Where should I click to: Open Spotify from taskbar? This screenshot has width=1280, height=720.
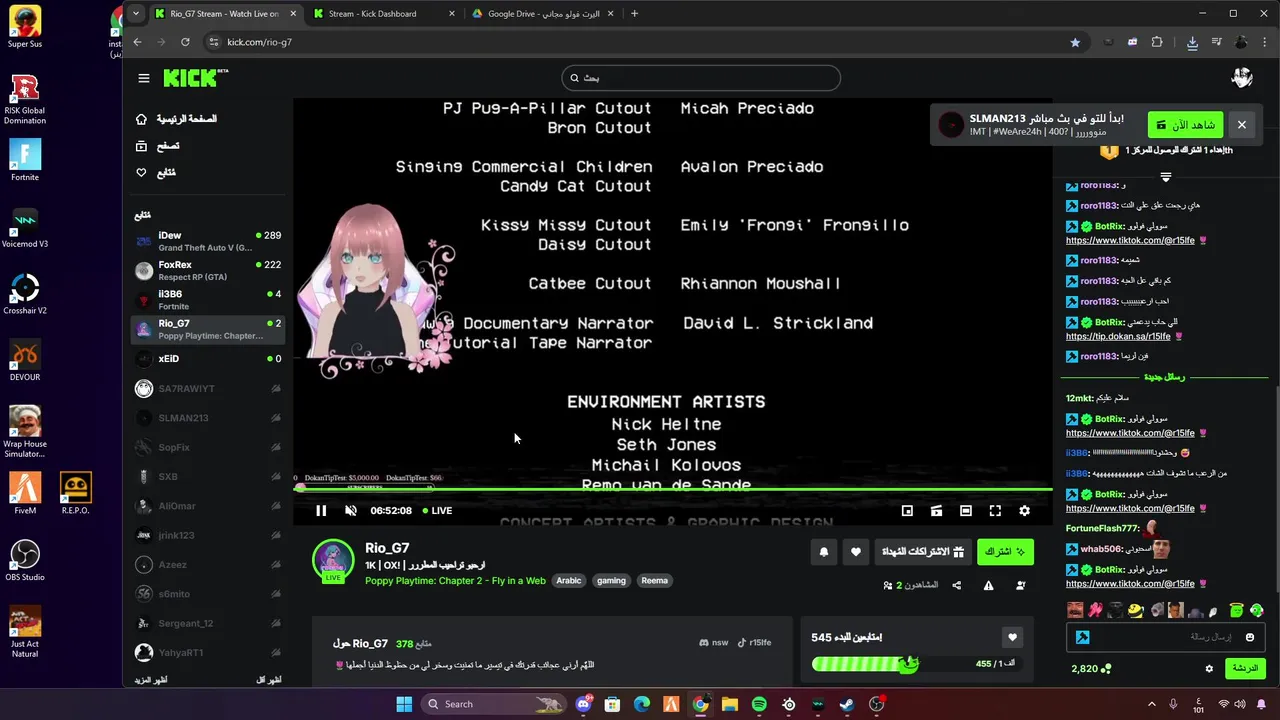pos(759,704)
